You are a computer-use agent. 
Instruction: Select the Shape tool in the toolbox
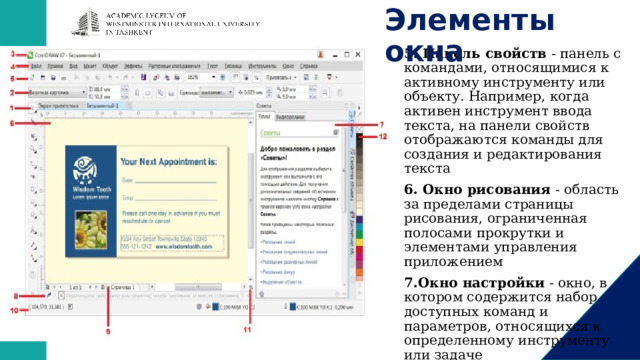(33, 122)
